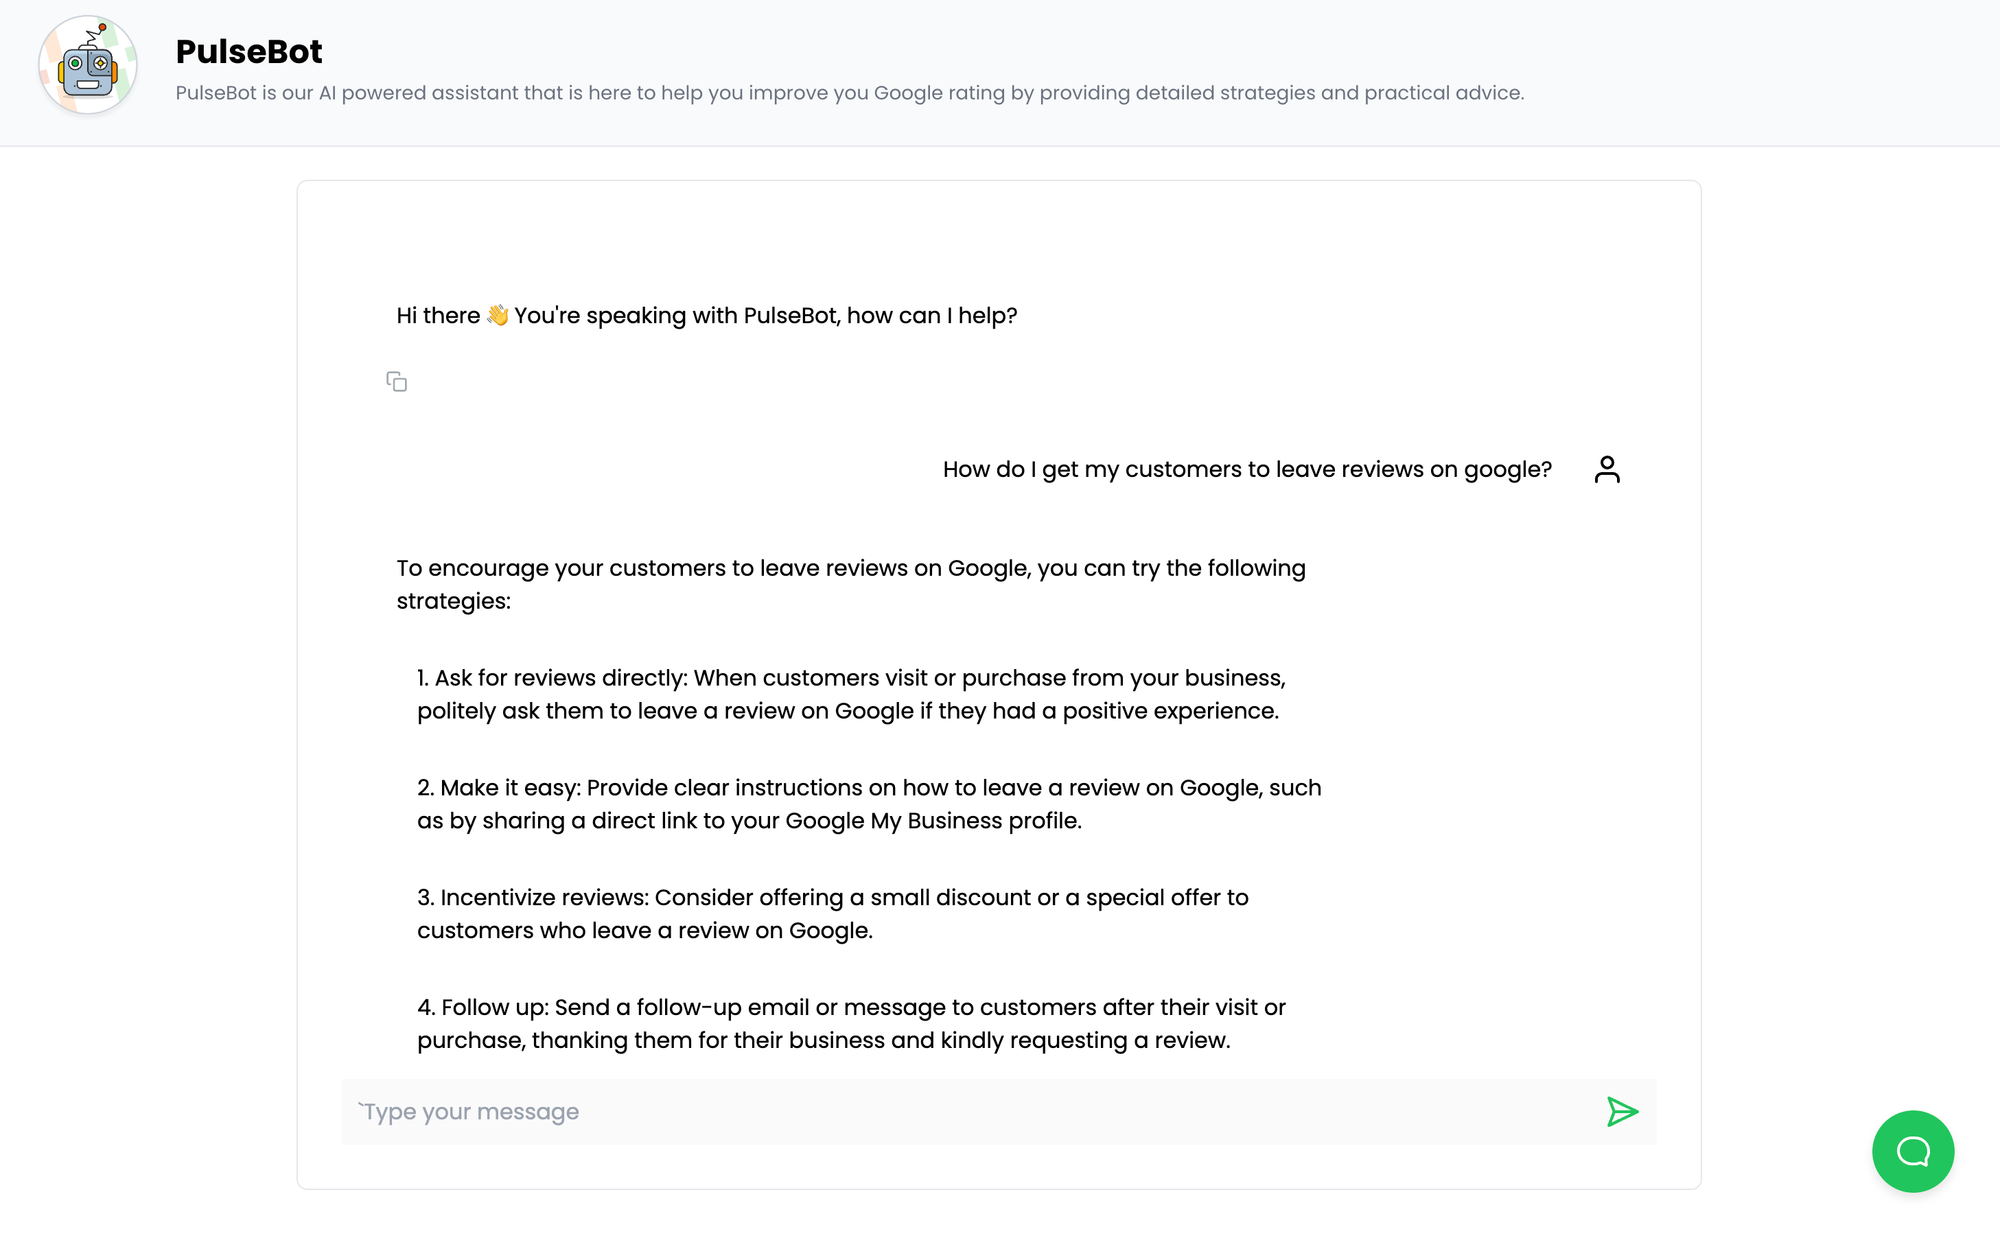Click the user question about Google reviews

(x=1246, y=470)
